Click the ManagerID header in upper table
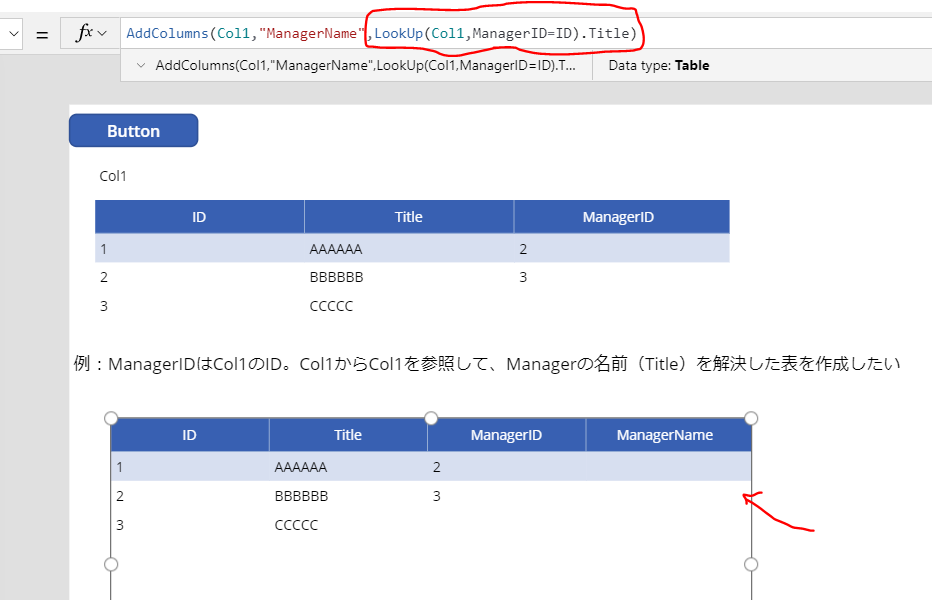 (x=622, y=217)
